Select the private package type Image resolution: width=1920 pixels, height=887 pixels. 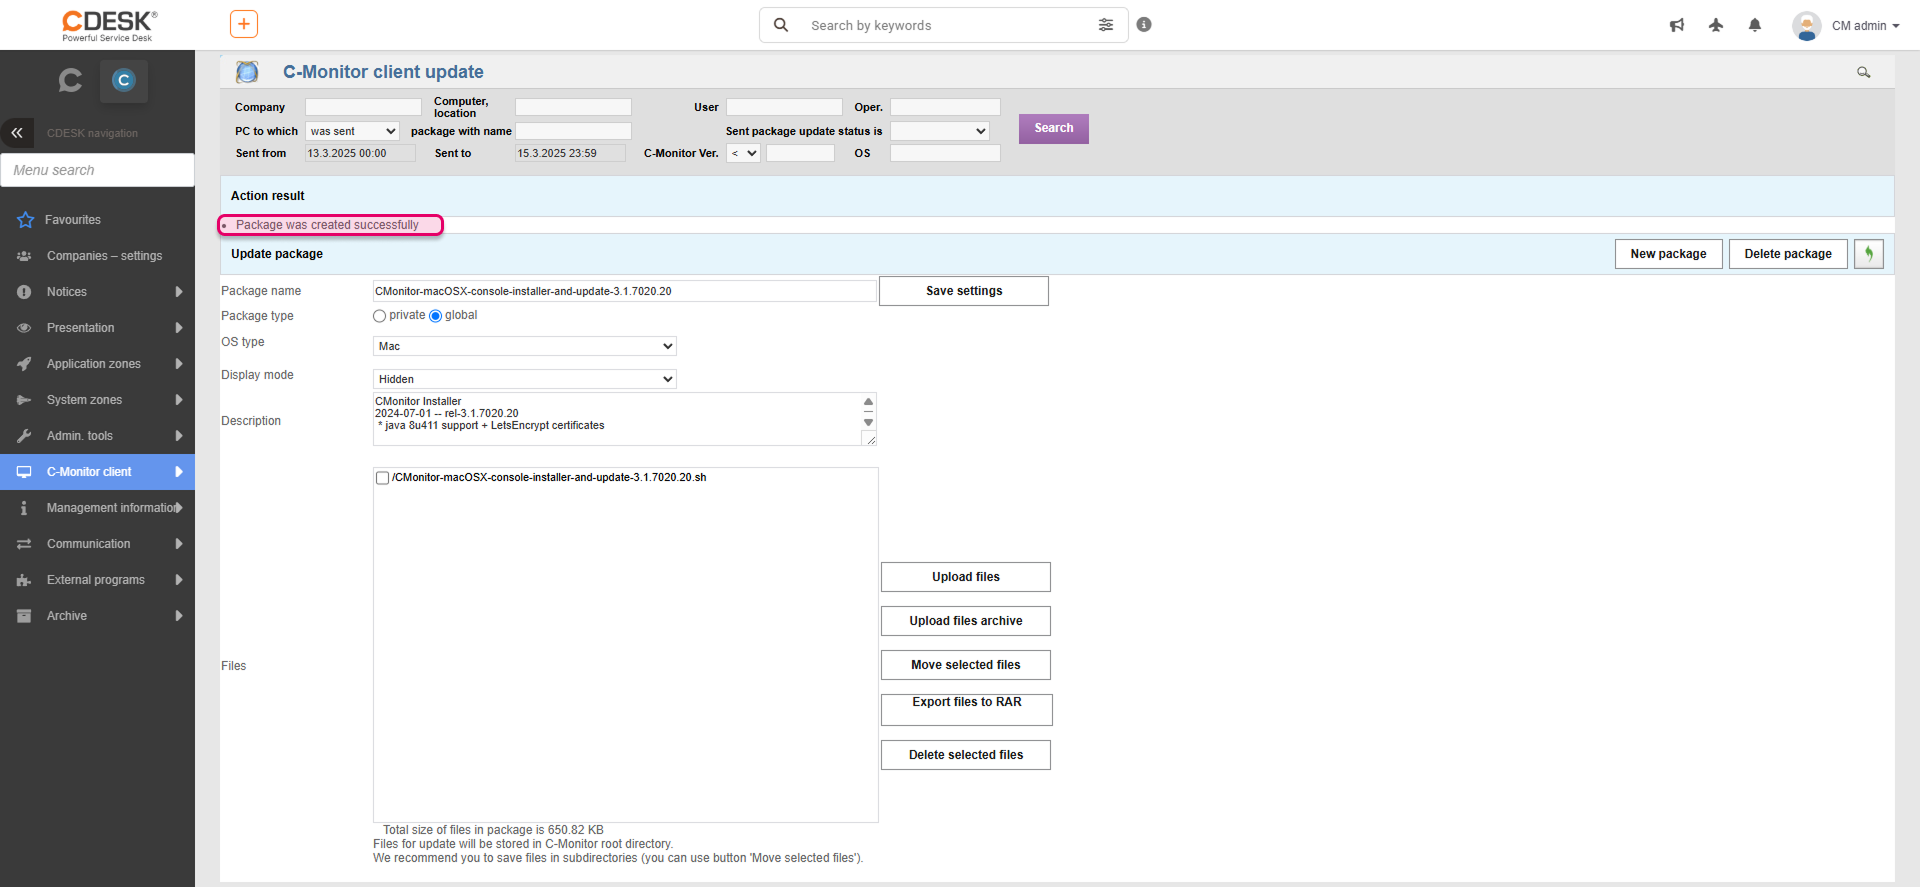pyautogui.click(x=380, y=316)
